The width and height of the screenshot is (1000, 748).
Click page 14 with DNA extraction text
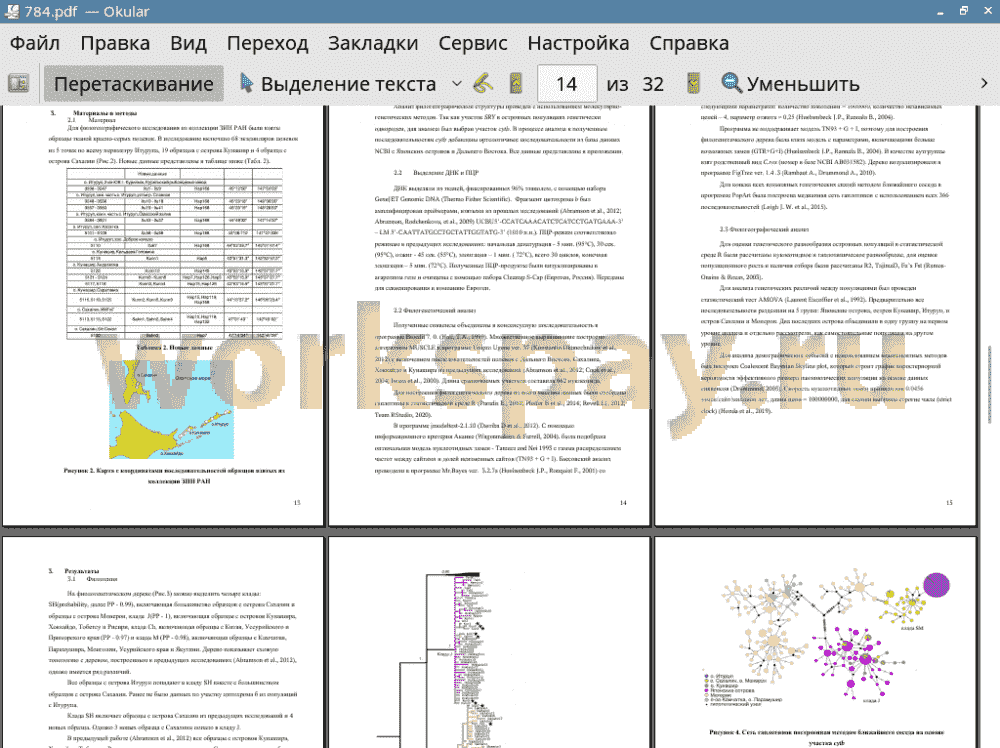[489, 316]
